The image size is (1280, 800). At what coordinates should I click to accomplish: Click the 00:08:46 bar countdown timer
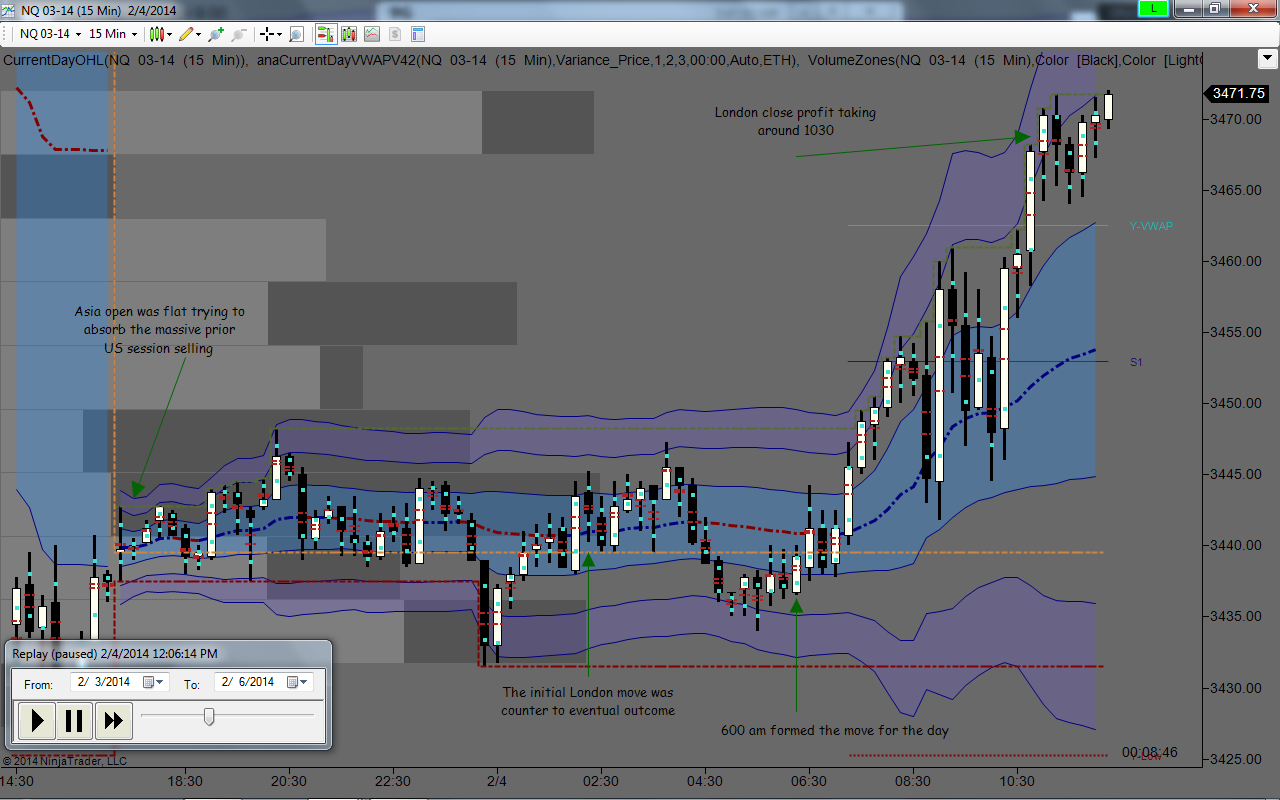pyautogui.click(x=1149, y=752)
